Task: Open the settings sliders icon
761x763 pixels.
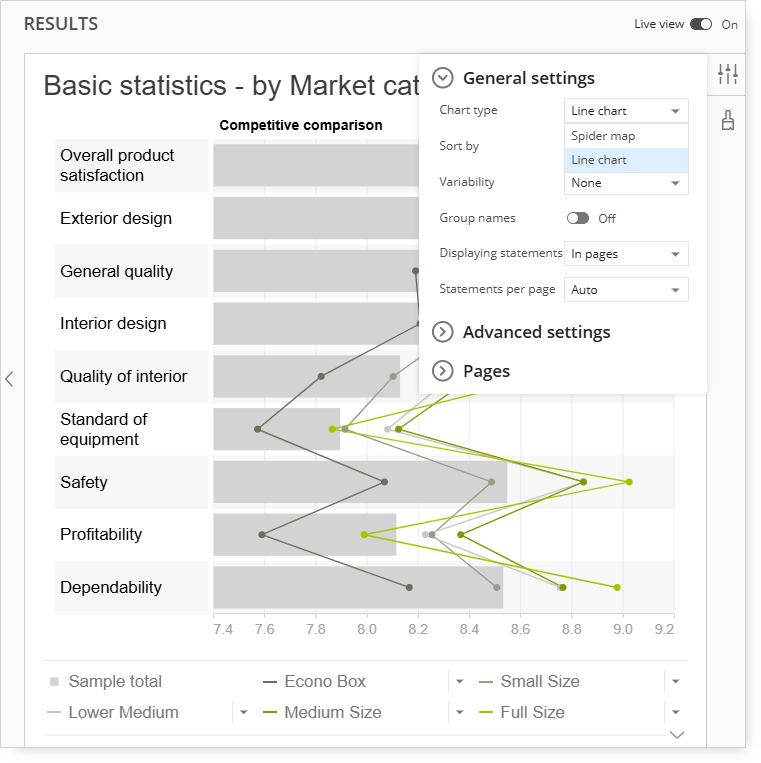Action: [727, 74]
